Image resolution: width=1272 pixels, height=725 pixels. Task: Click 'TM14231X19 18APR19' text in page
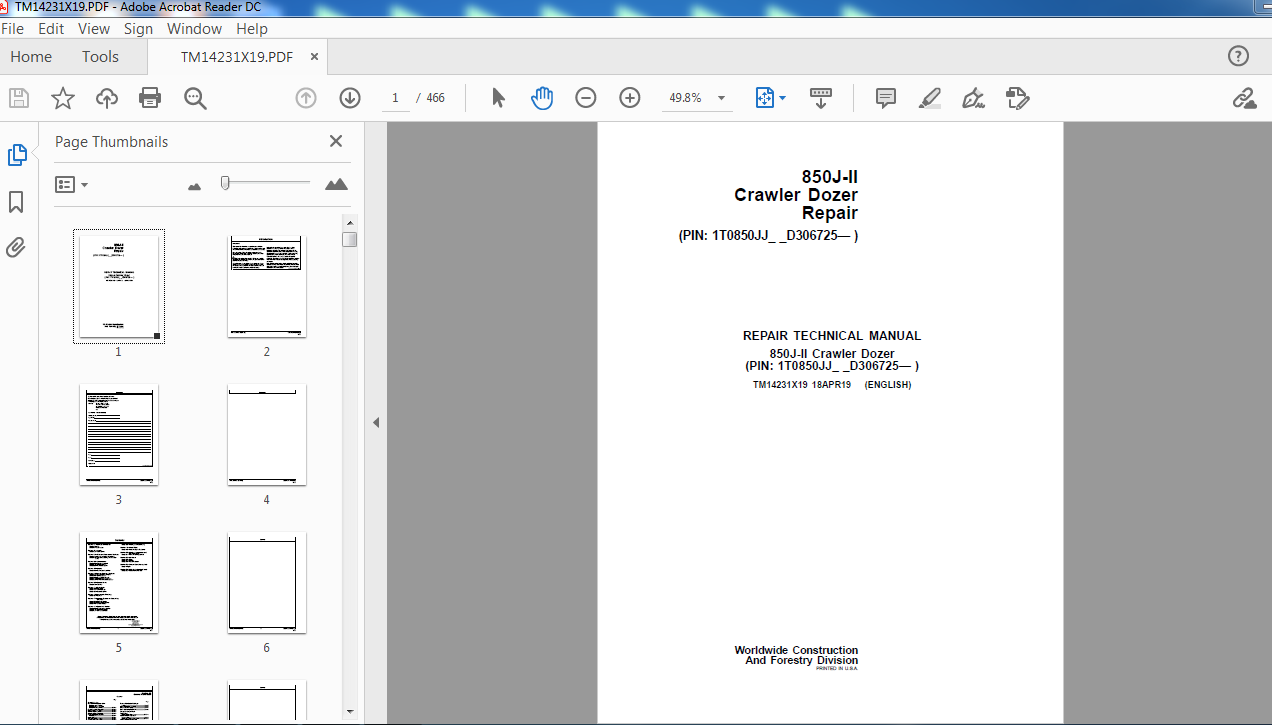[802, 385]
